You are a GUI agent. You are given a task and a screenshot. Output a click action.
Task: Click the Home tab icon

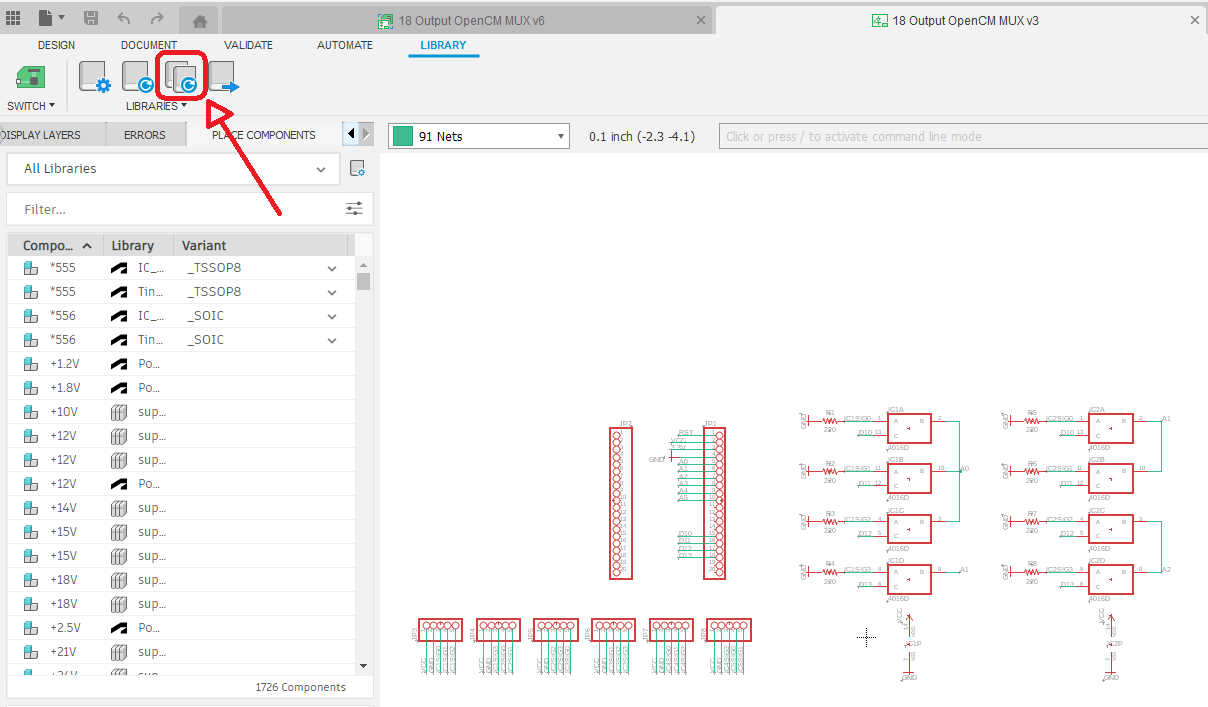coord(200,20)
